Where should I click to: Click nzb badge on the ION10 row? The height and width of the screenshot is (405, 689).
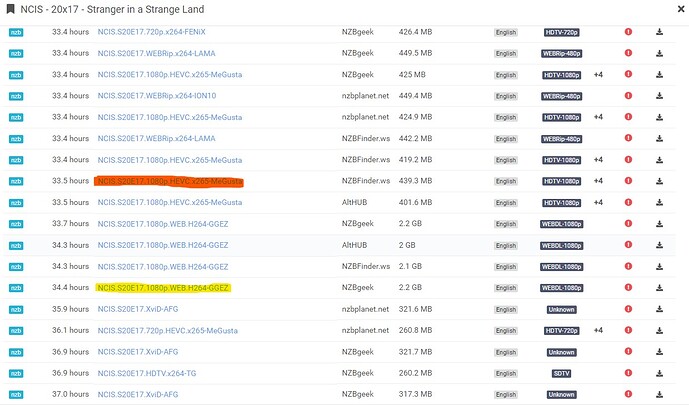pos(16,96)
